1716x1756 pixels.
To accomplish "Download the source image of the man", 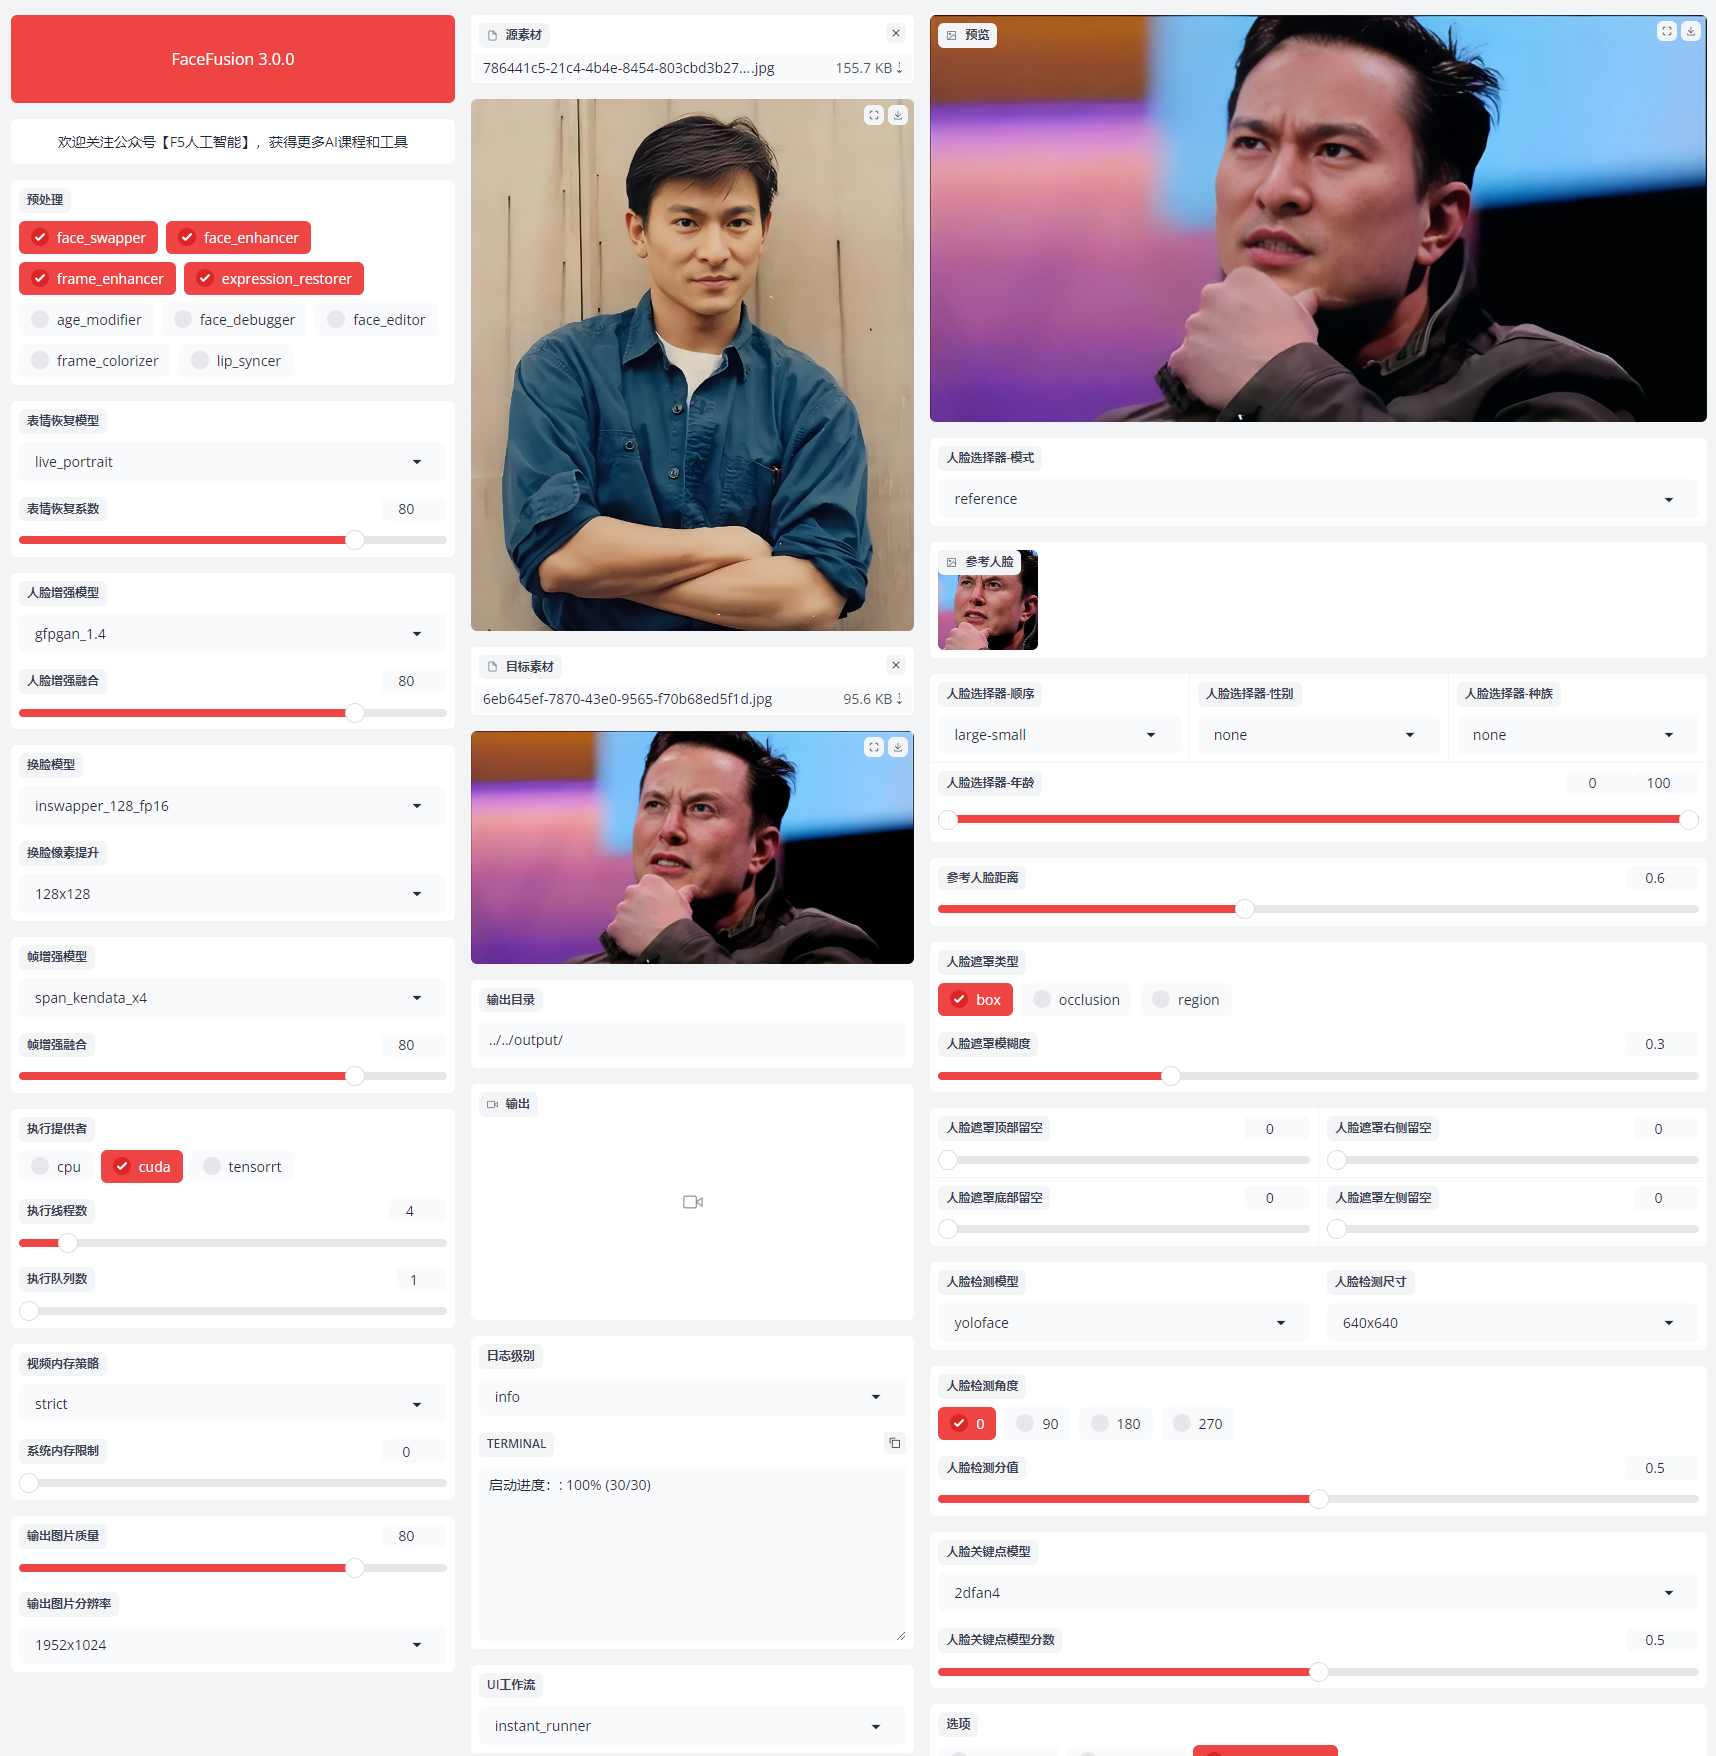I will (898, 115).
